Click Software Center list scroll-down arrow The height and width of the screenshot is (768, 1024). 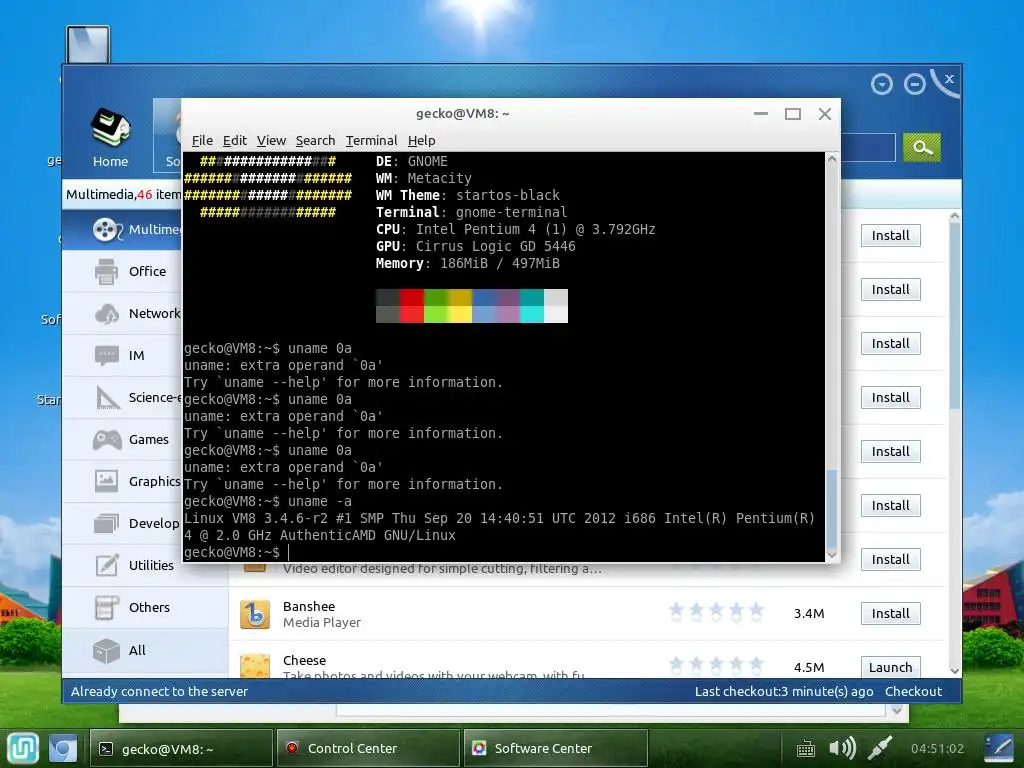pyautogui.click(x=954, y=671)
